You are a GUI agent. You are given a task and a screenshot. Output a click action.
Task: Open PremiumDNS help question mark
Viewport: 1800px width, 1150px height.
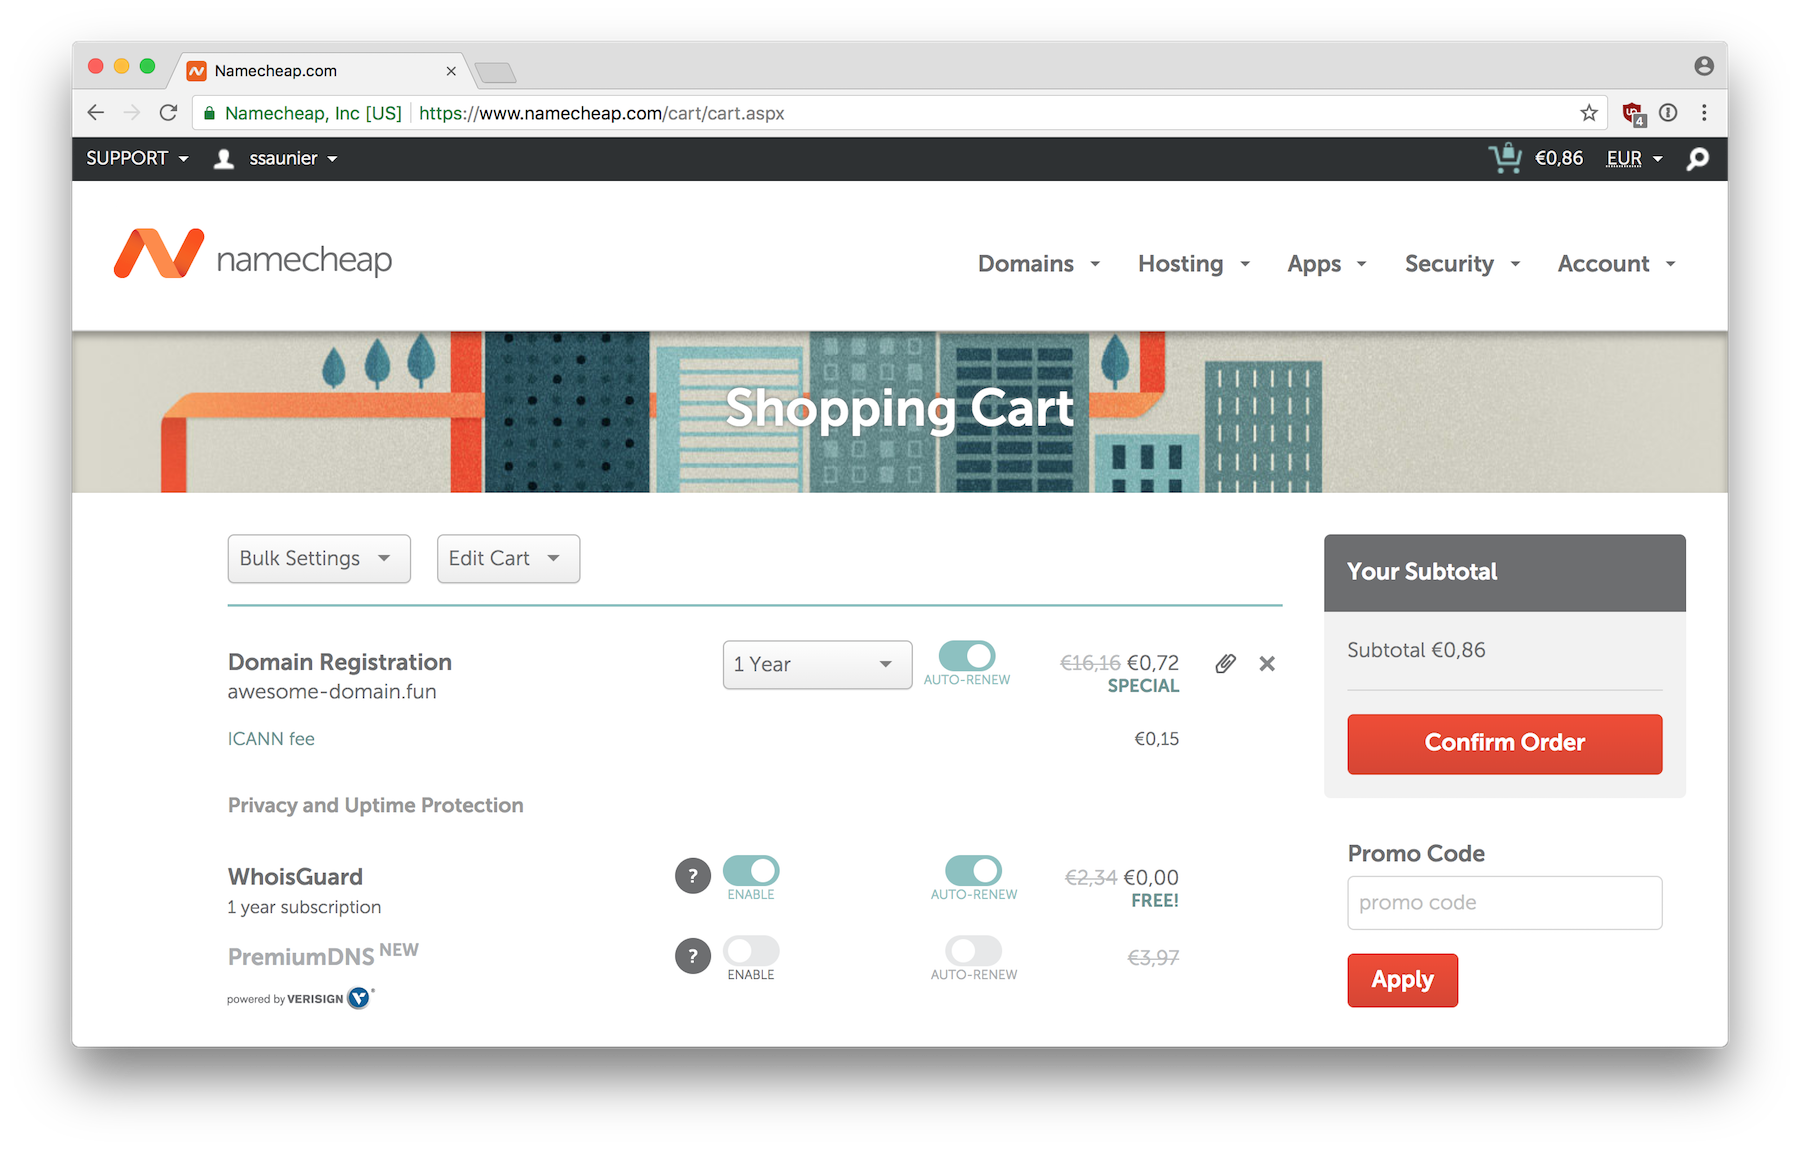click(x=693, y=956)
